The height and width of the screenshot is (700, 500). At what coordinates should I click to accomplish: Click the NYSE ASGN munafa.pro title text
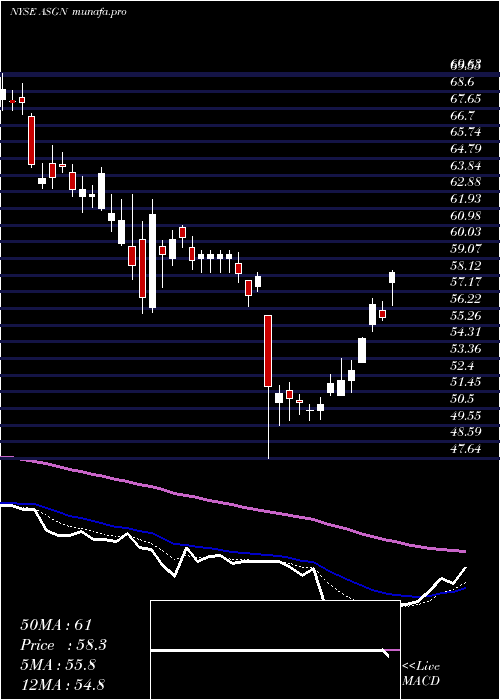(68, 12)
